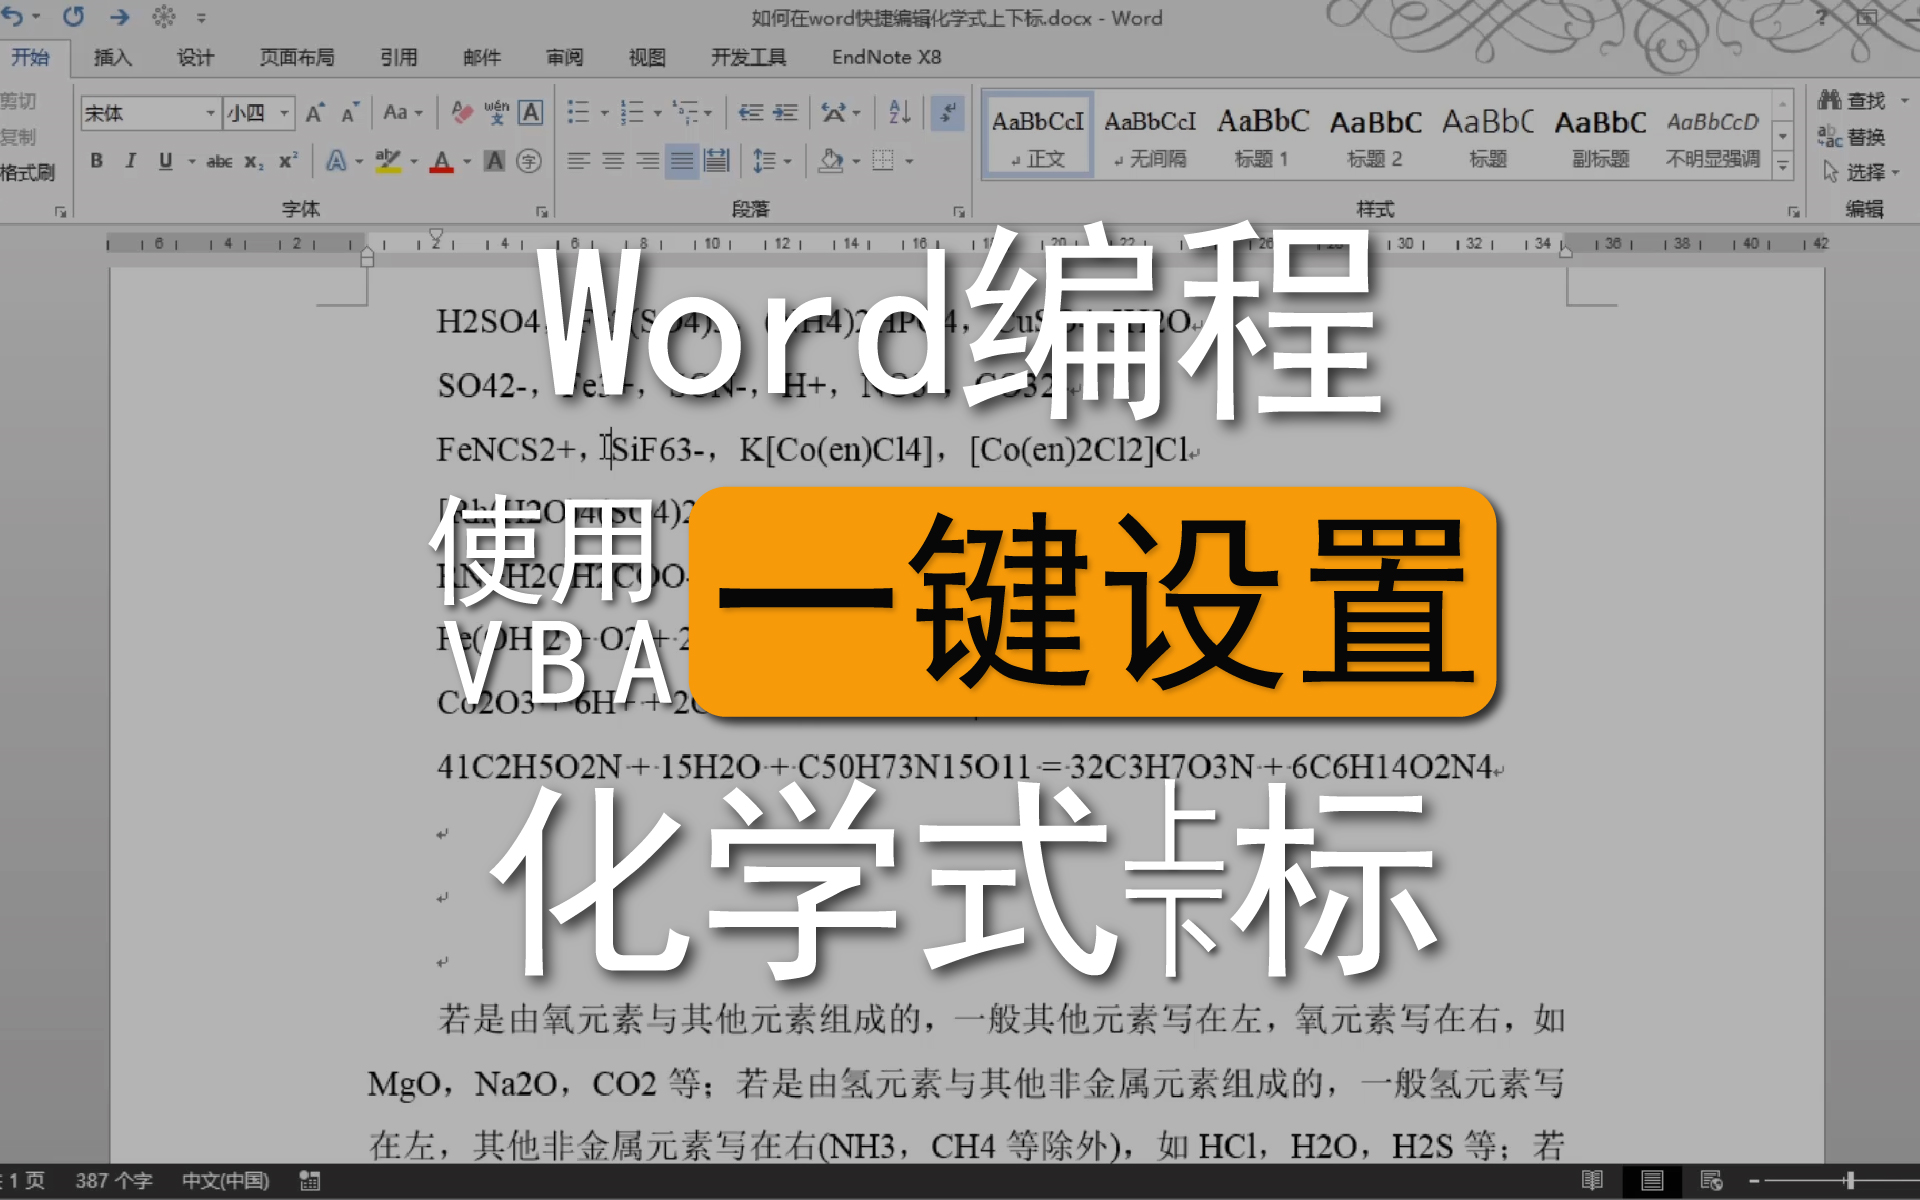This screenshot has width=1920, height=1200.
Task: Apply the bullet list icon
Action: 578,112
